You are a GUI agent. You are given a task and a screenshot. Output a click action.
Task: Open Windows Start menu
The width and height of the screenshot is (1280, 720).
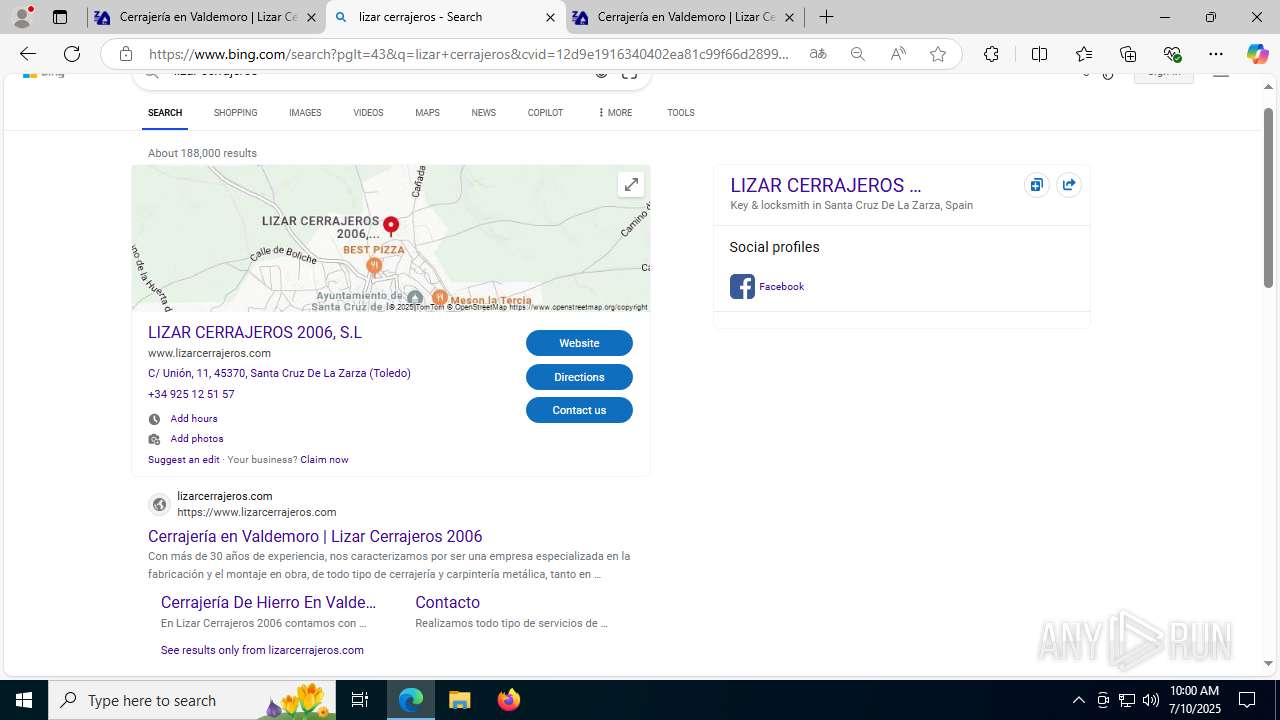coord(24,700)
